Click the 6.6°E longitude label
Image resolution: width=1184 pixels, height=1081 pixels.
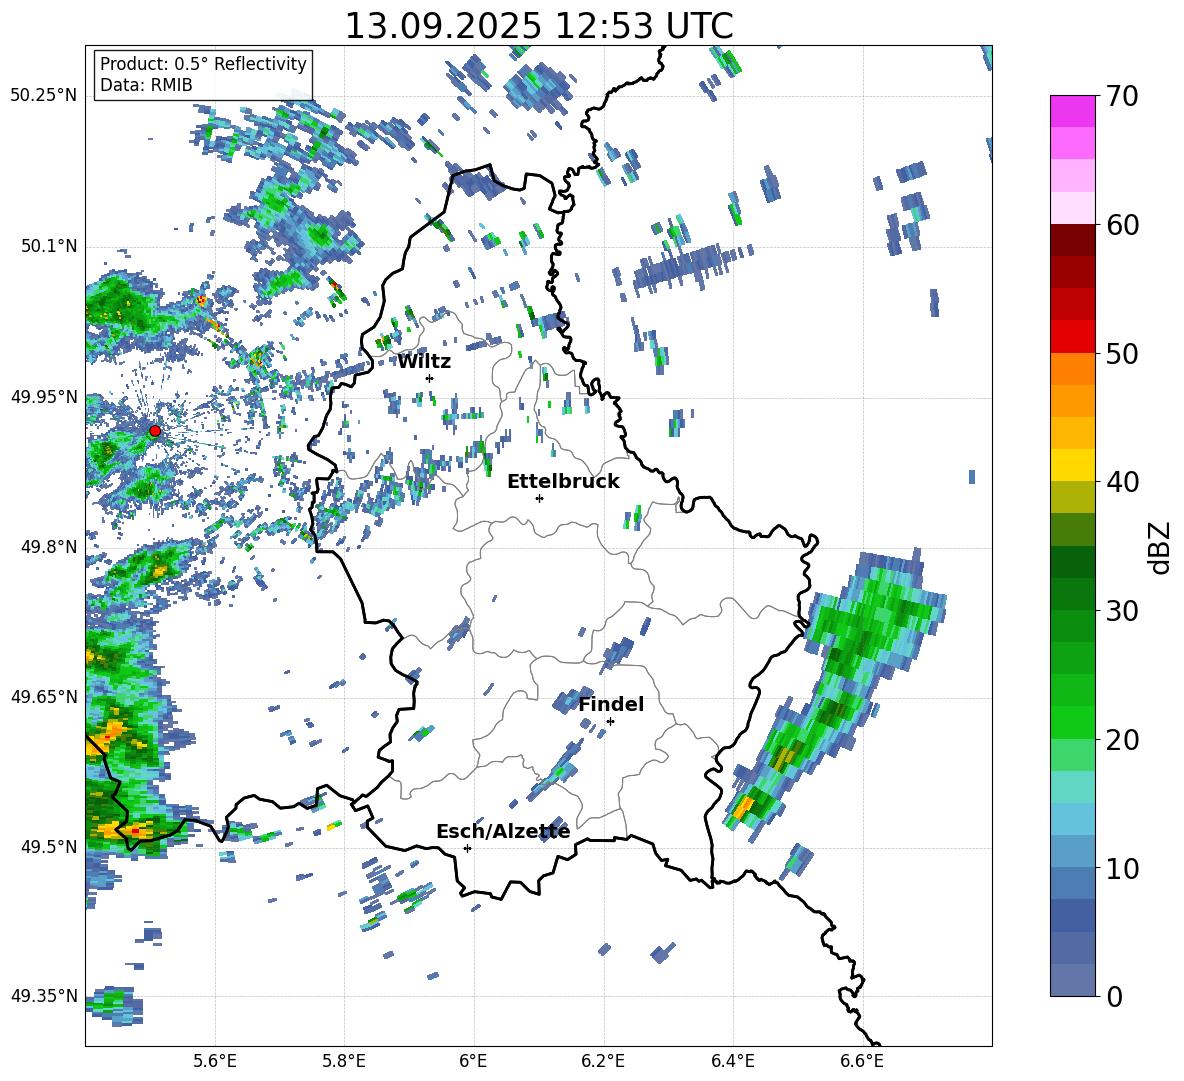click(x=862, y=1061)
